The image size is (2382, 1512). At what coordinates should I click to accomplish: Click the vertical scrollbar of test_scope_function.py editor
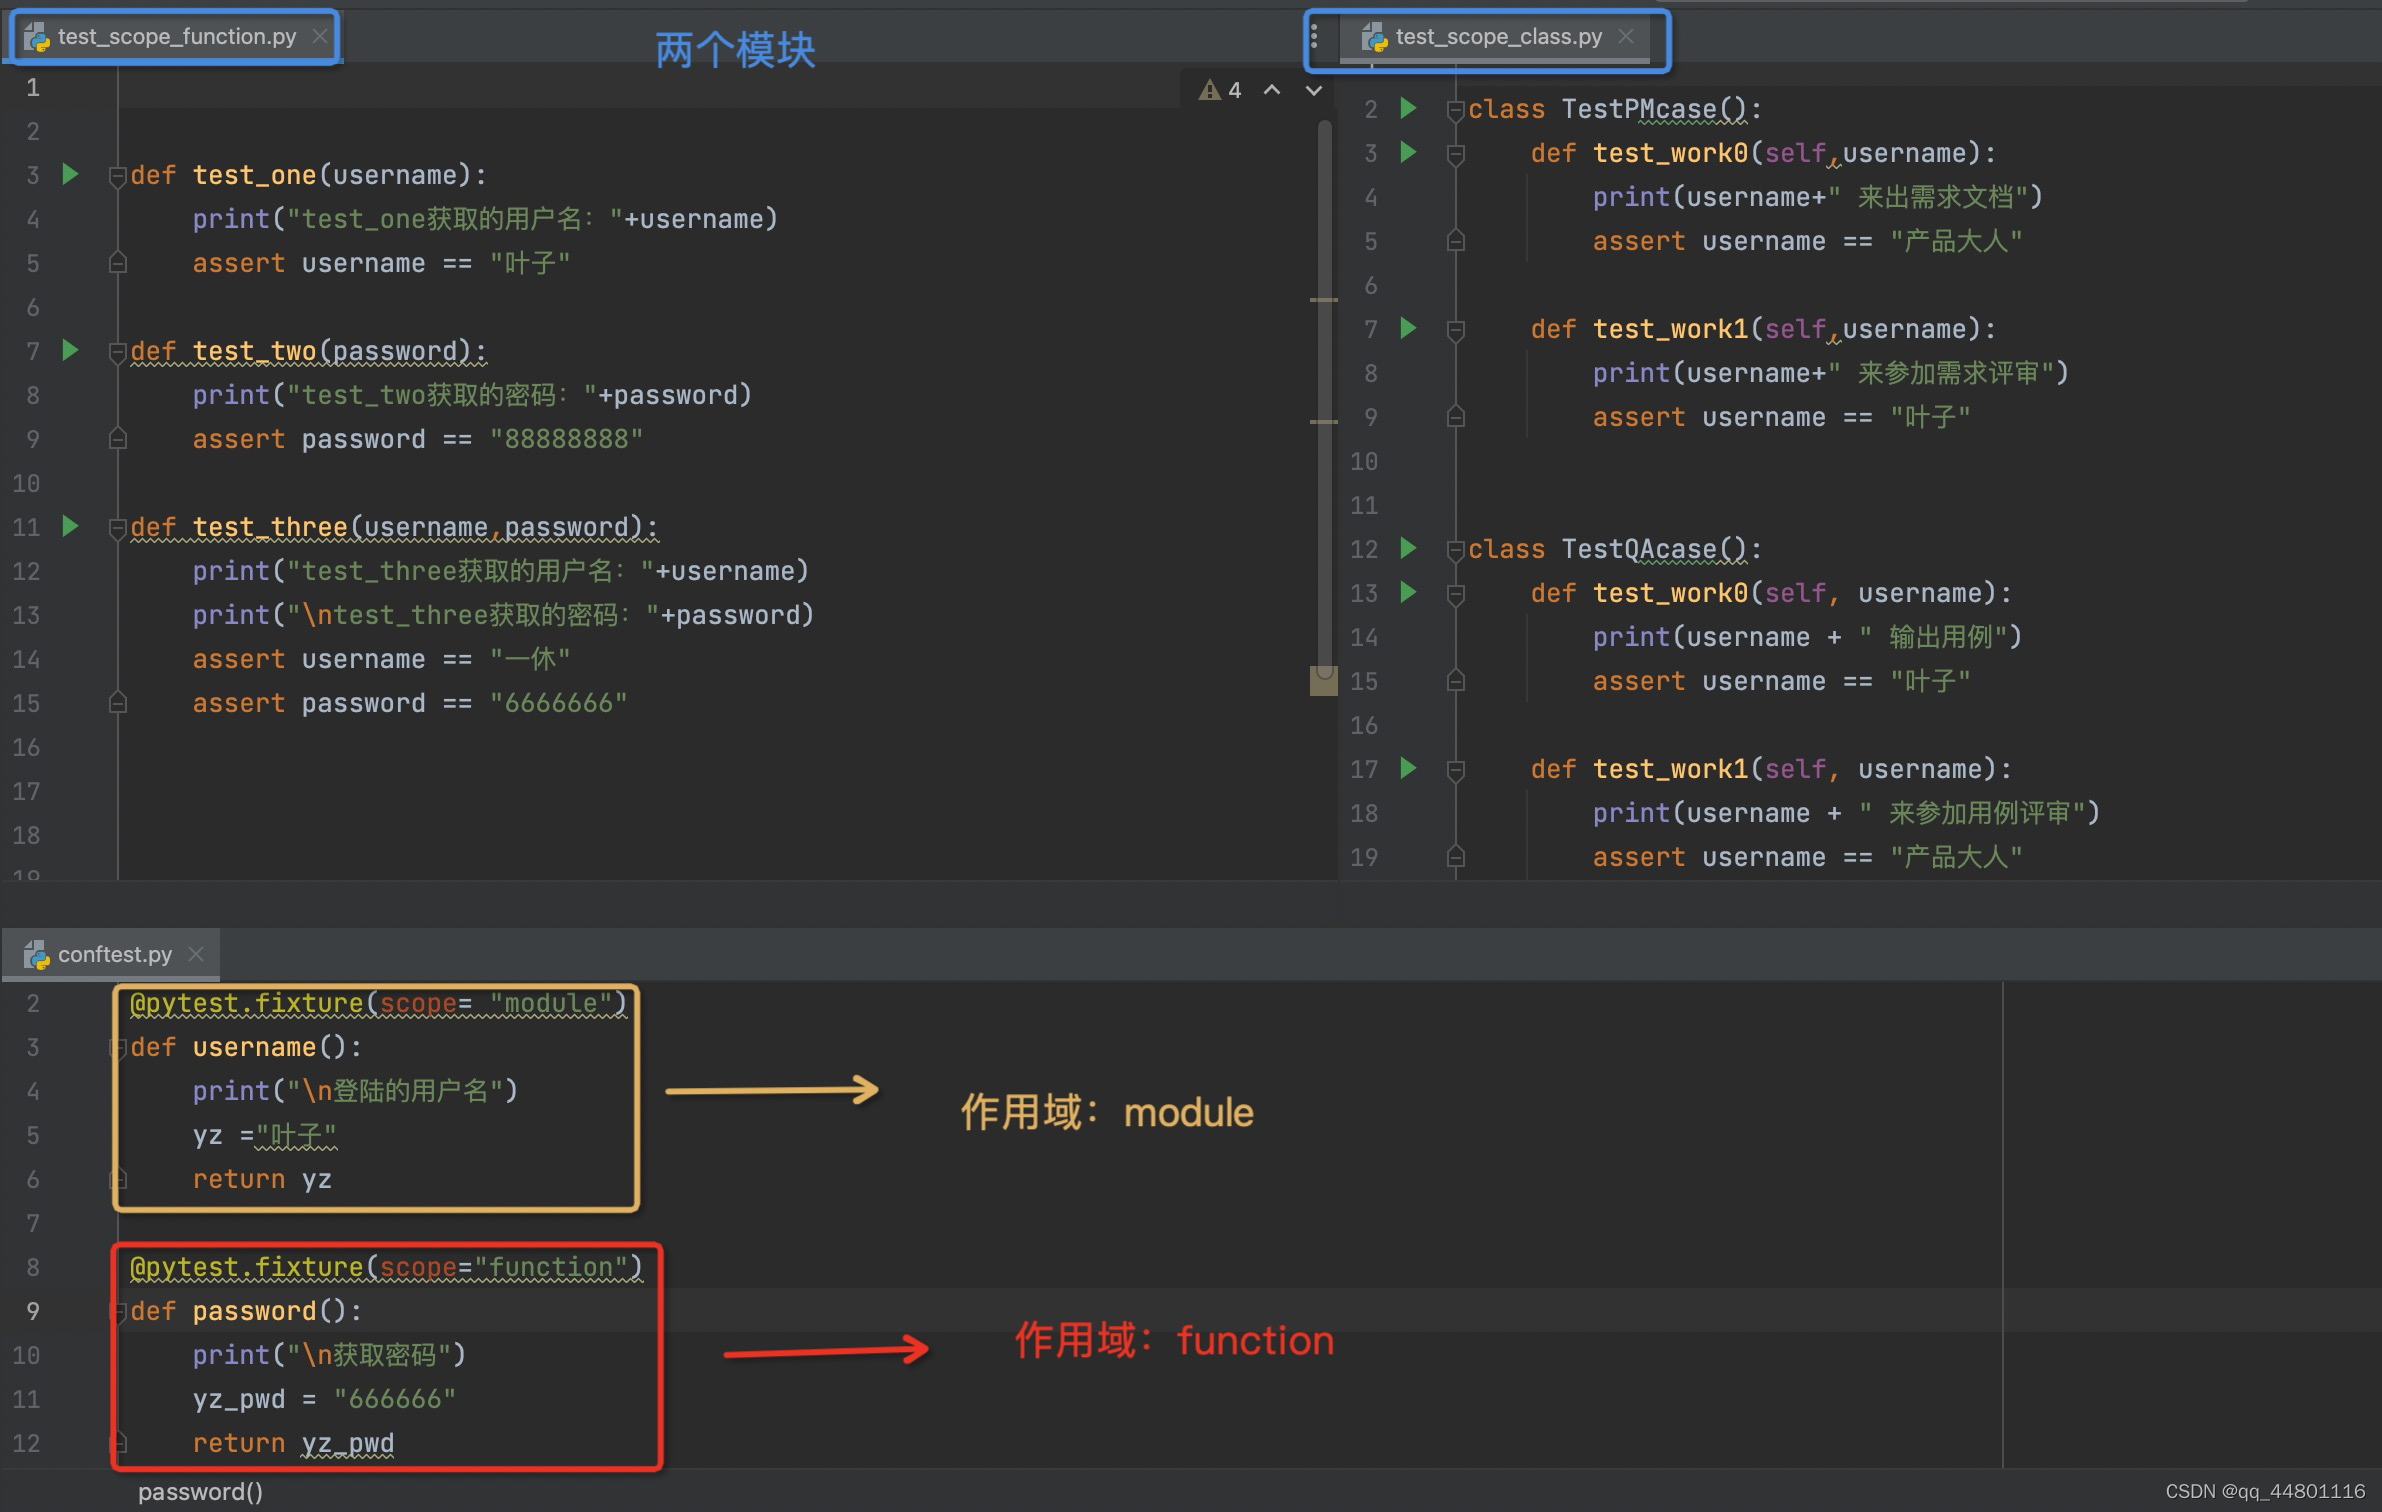click(1325, 400)
